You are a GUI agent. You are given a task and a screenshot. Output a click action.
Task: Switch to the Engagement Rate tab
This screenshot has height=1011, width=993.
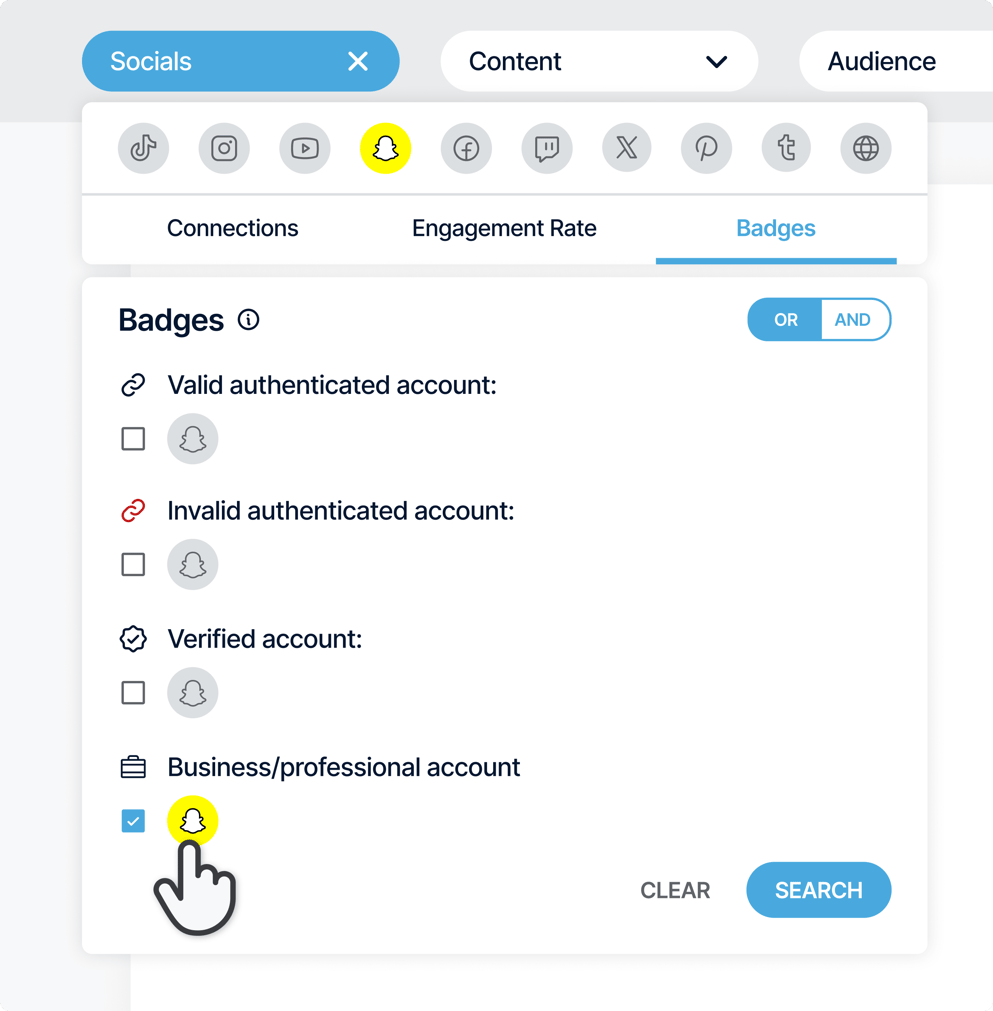[x=504, y=228]
